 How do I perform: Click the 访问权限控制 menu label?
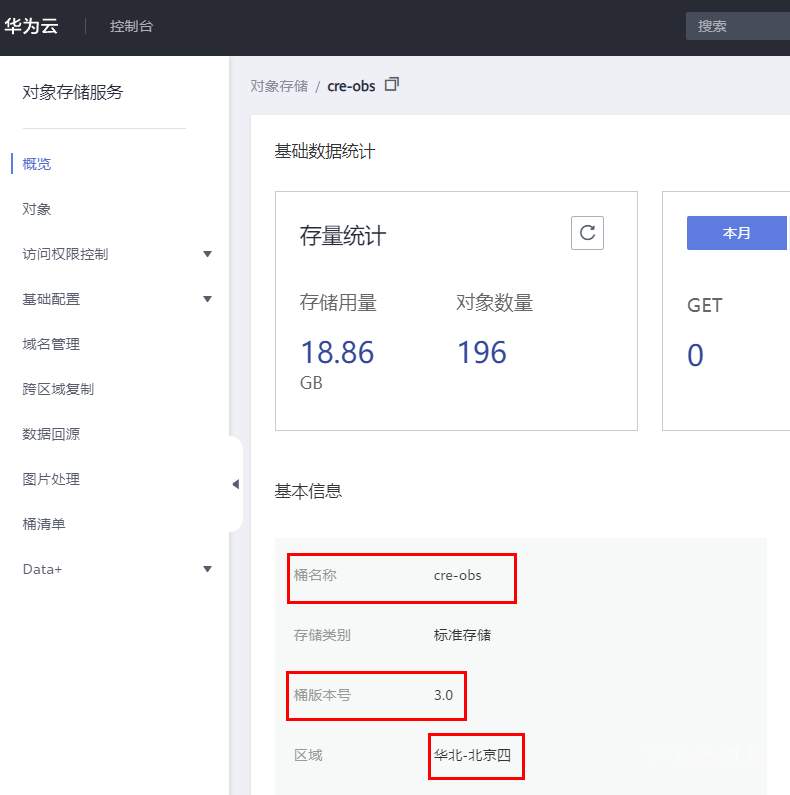coord(65,254)
